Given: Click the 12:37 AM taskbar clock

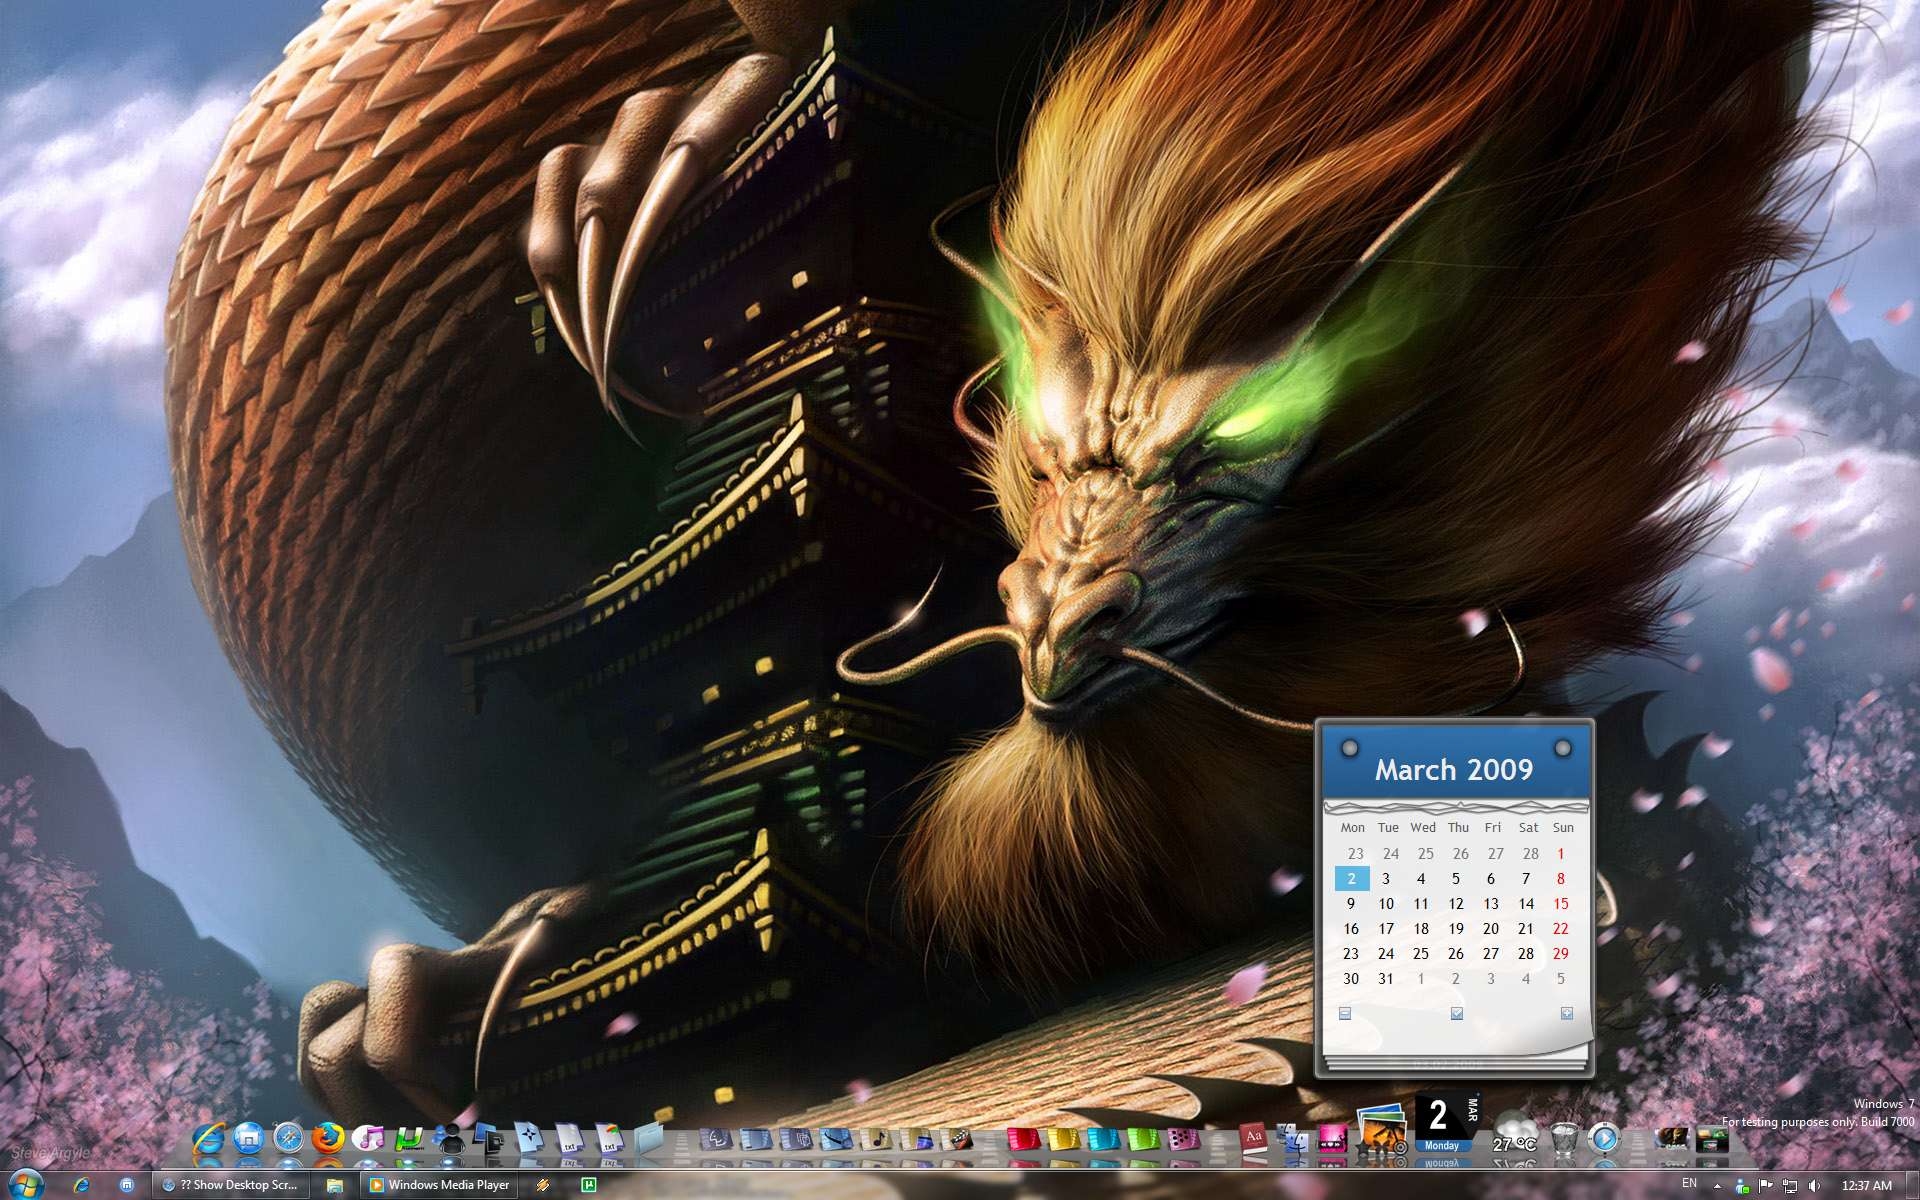Looking at the screenshot, I should [1866, 1186].
